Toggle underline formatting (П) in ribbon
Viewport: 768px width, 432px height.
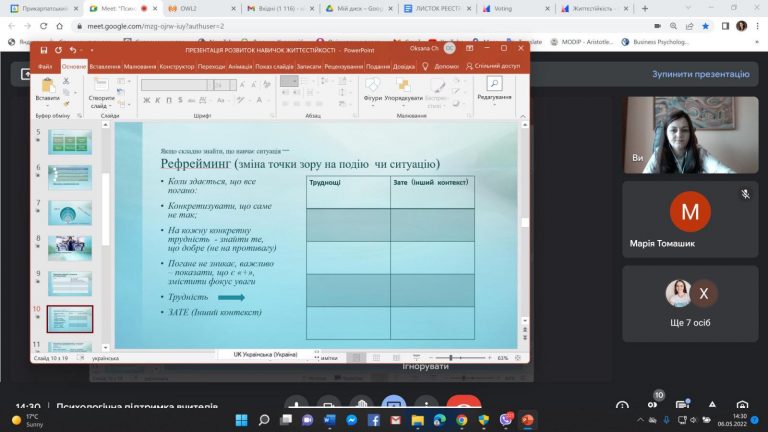[x=170, y=101]
